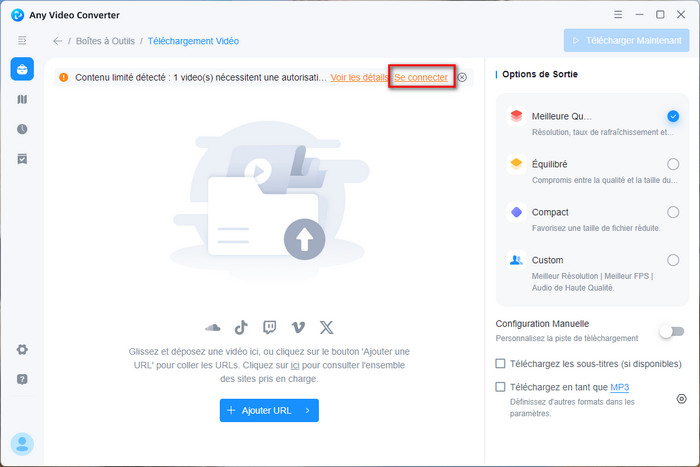Click the Ajouter URL button
This screenshot has width=700, height=467.
[269, 410]
